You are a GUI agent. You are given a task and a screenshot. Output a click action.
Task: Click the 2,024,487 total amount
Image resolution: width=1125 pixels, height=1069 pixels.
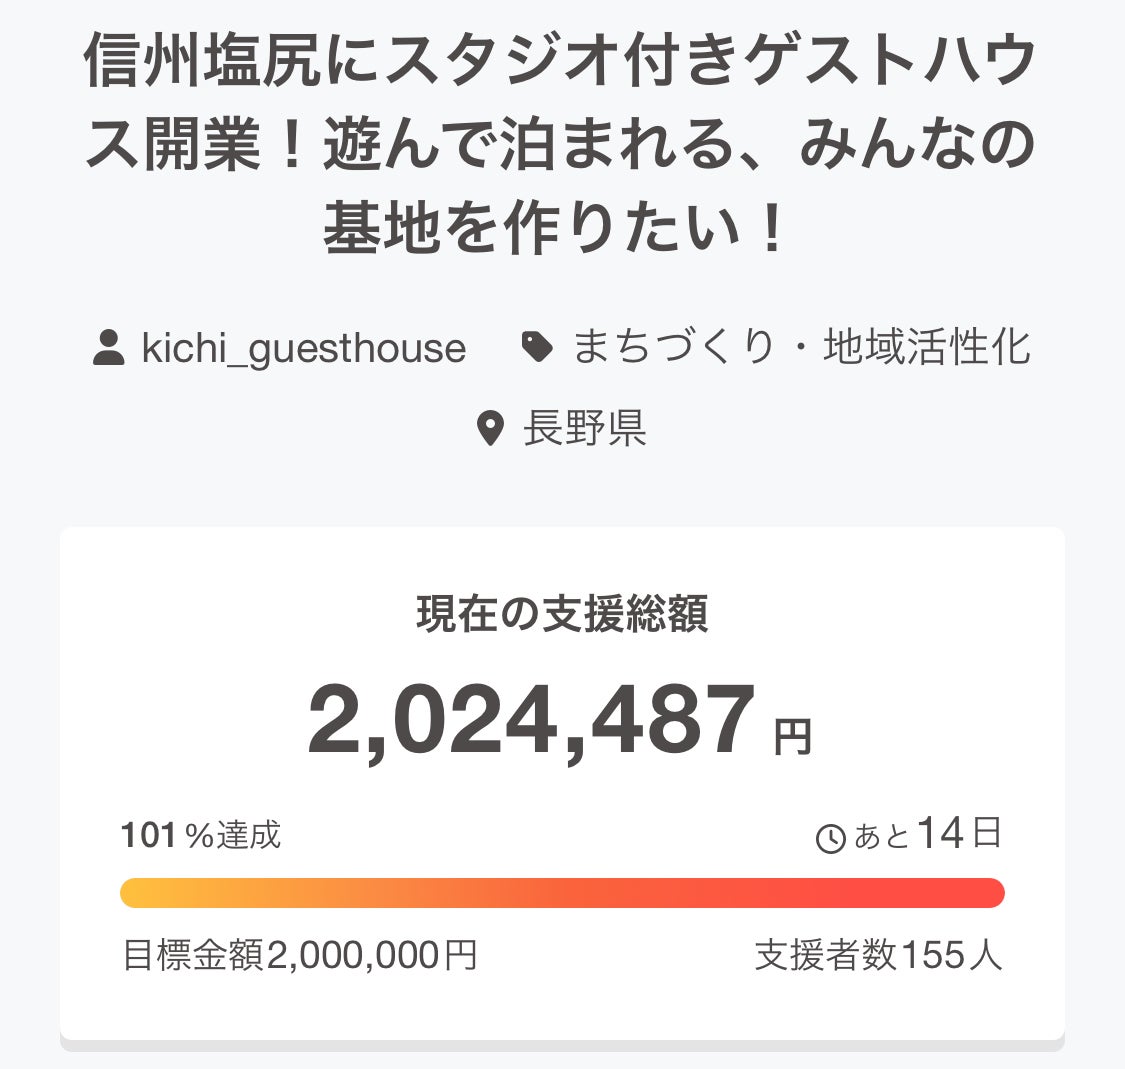pos(531,722)
